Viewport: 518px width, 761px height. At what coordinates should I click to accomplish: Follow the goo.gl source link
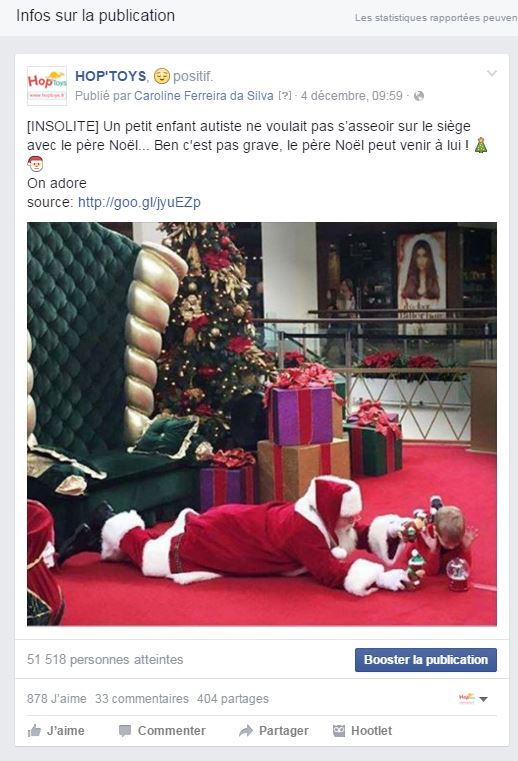pos(139,202)
